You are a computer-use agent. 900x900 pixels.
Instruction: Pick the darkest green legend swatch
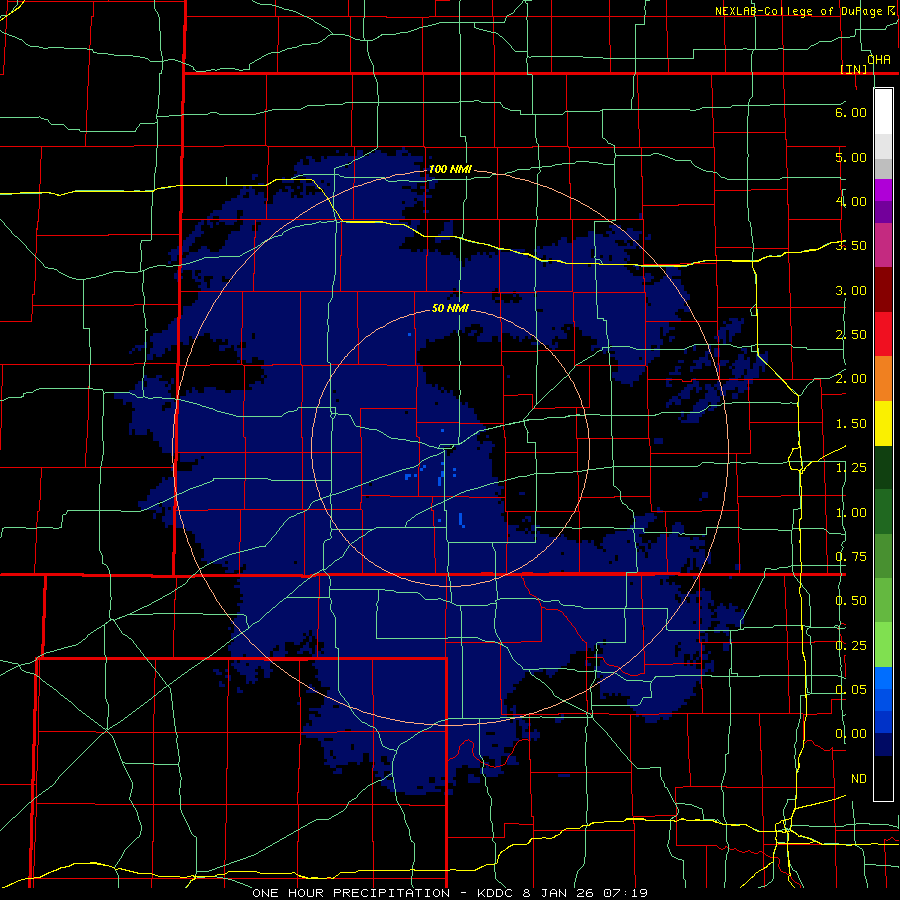click(x=883, y=467)
